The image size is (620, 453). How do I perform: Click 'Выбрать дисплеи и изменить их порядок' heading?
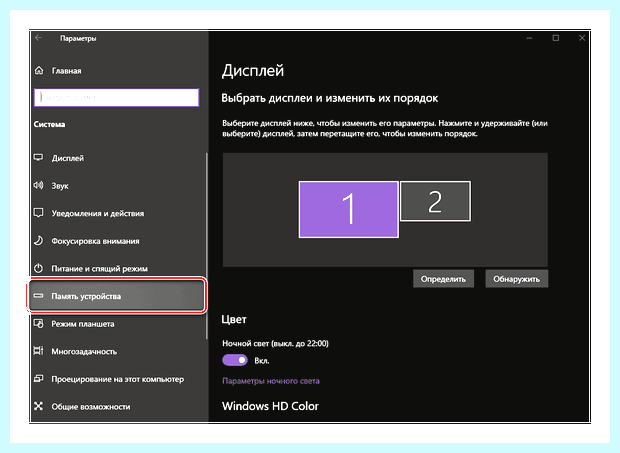coord(330,98)
